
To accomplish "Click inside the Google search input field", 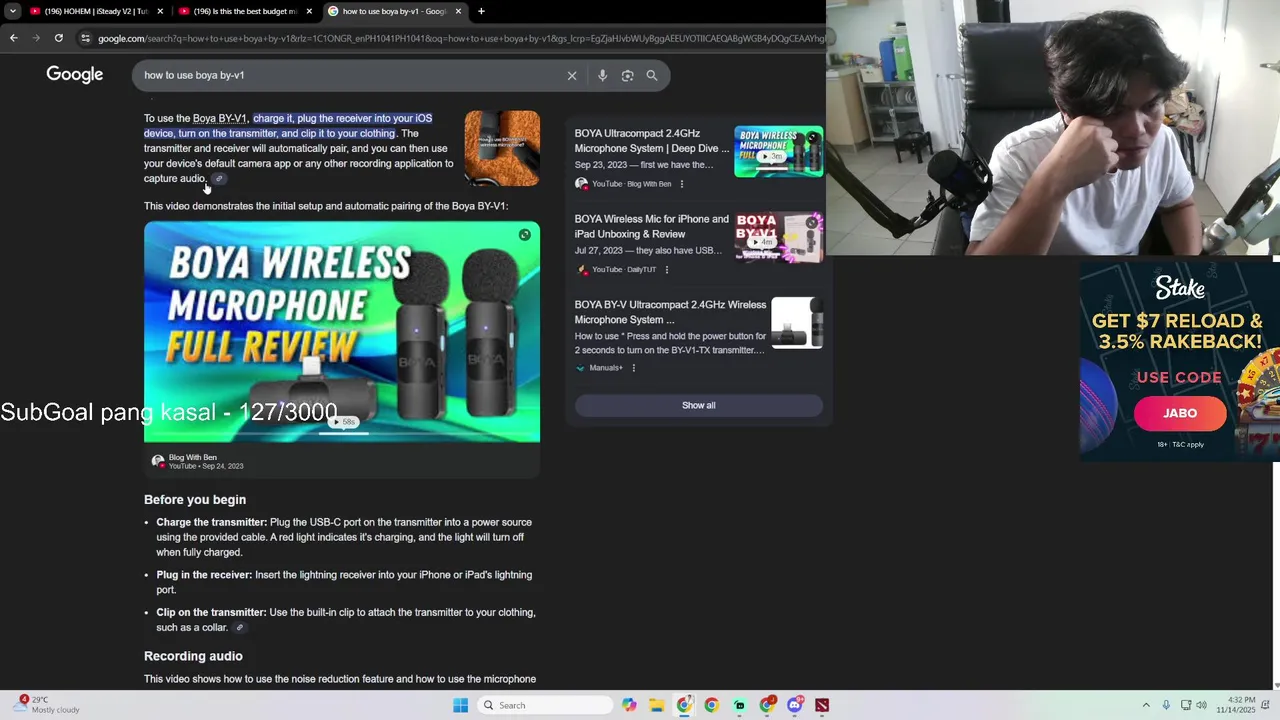I will click(x=350, y=75).
